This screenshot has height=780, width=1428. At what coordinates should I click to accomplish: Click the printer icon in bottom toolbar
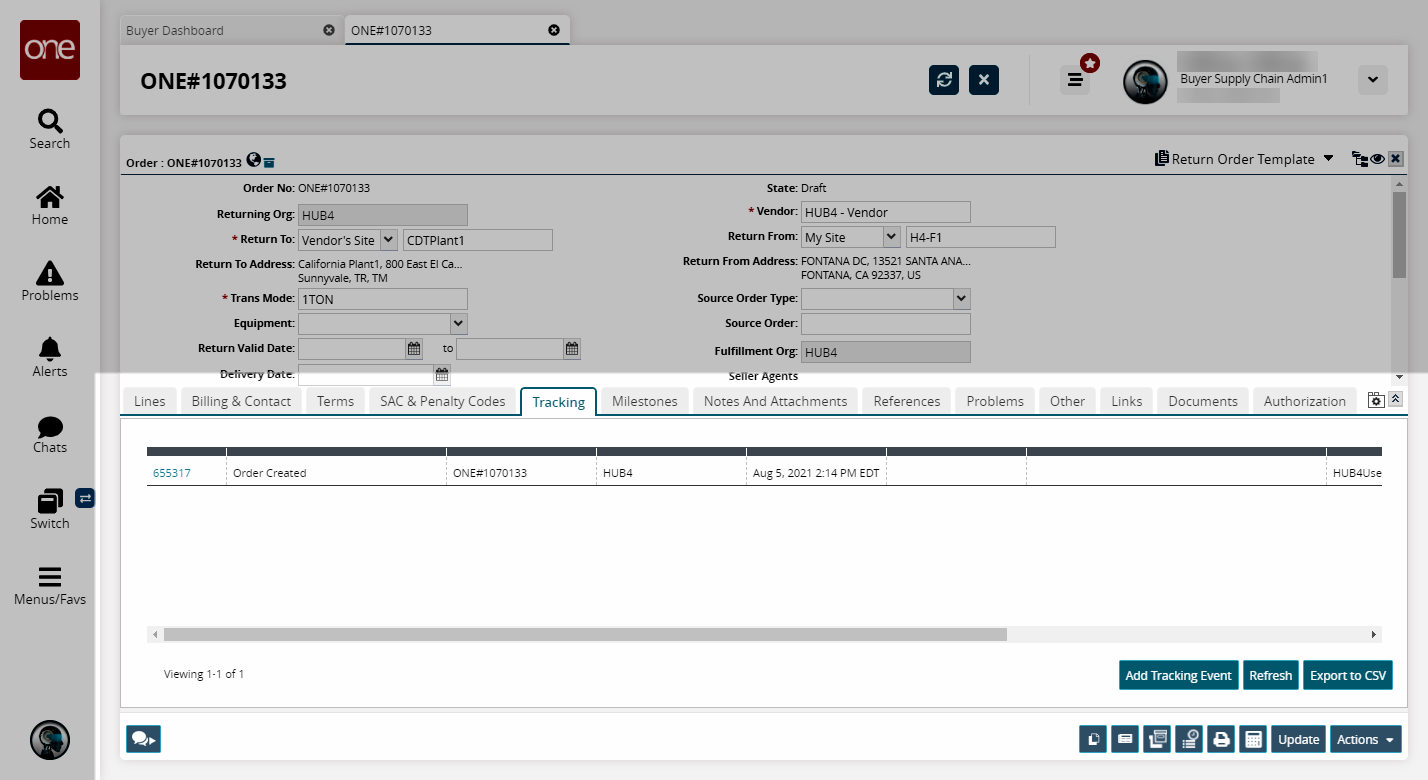pos(1220,740)
